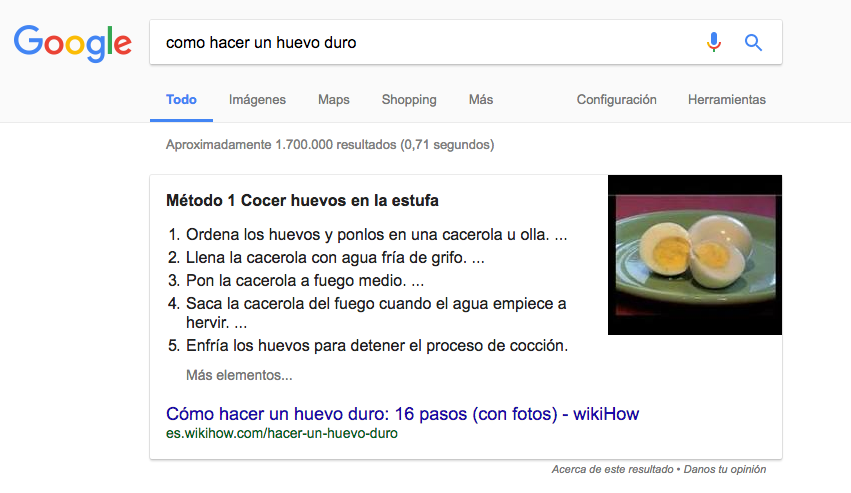851x493 pixels.
Task: Open the 'Cómo hacer un huevo duro' wikiHow link
Action: [402, 414]
